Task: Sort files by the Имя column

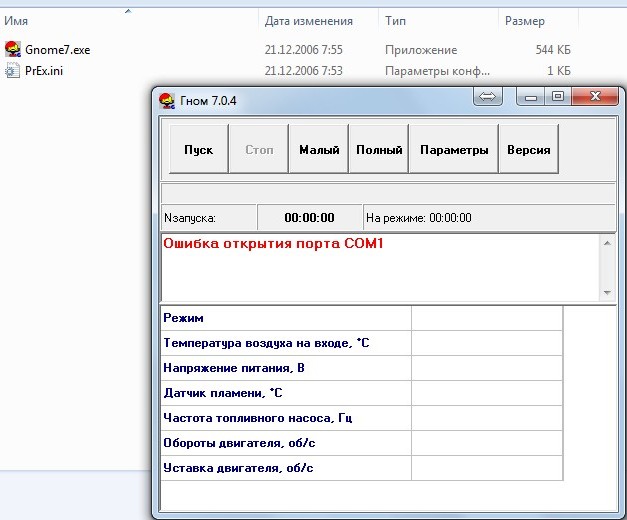Action: 129,21
